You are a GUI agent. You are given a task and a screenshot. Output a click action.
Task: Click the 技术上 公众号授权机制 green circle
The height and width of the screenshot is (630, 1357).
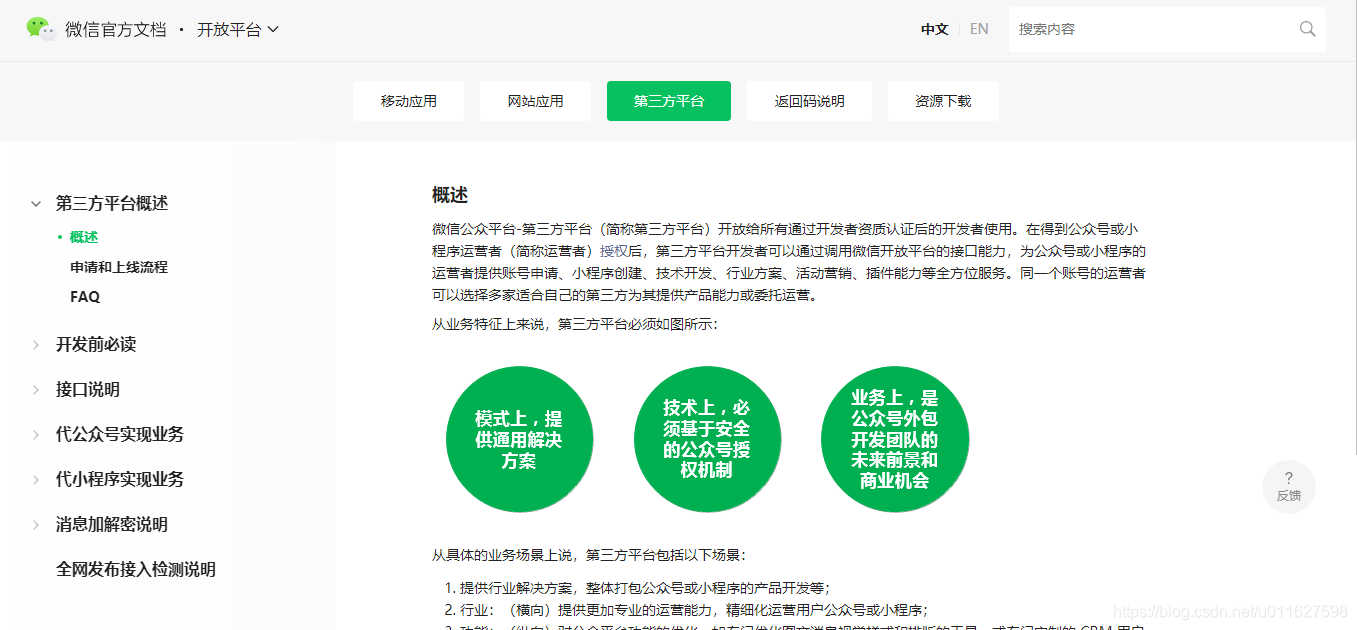tap(707, 439)
